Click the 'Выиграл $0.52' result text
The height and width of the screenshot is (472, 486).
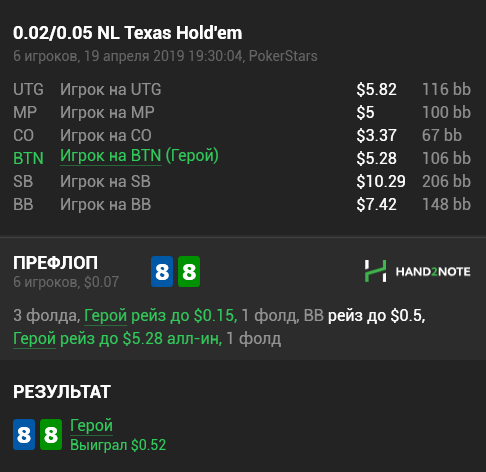point(118,445)
